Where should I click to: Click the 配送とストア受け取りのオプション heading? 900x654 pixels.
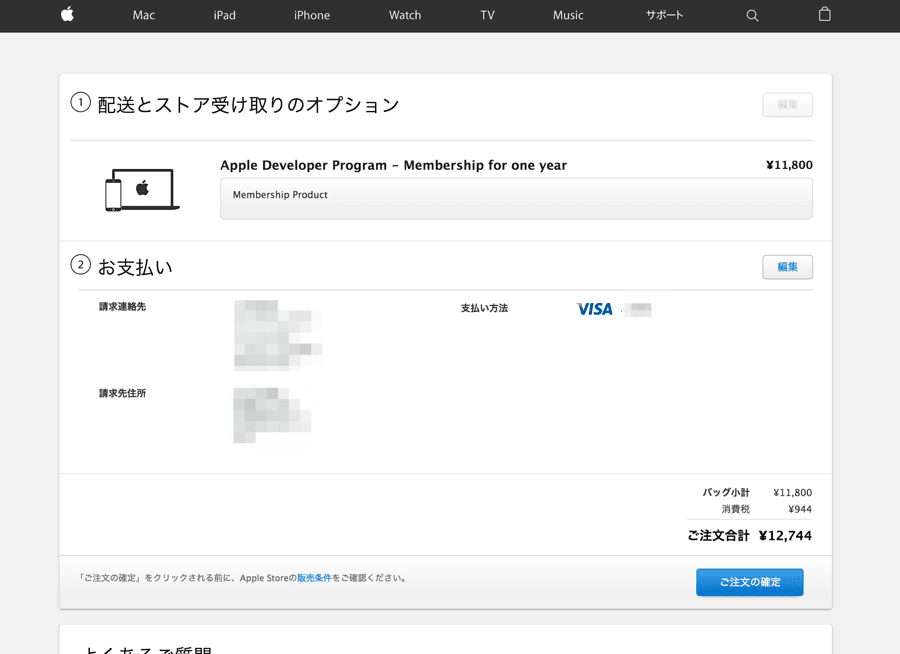(x=248, y=105)
